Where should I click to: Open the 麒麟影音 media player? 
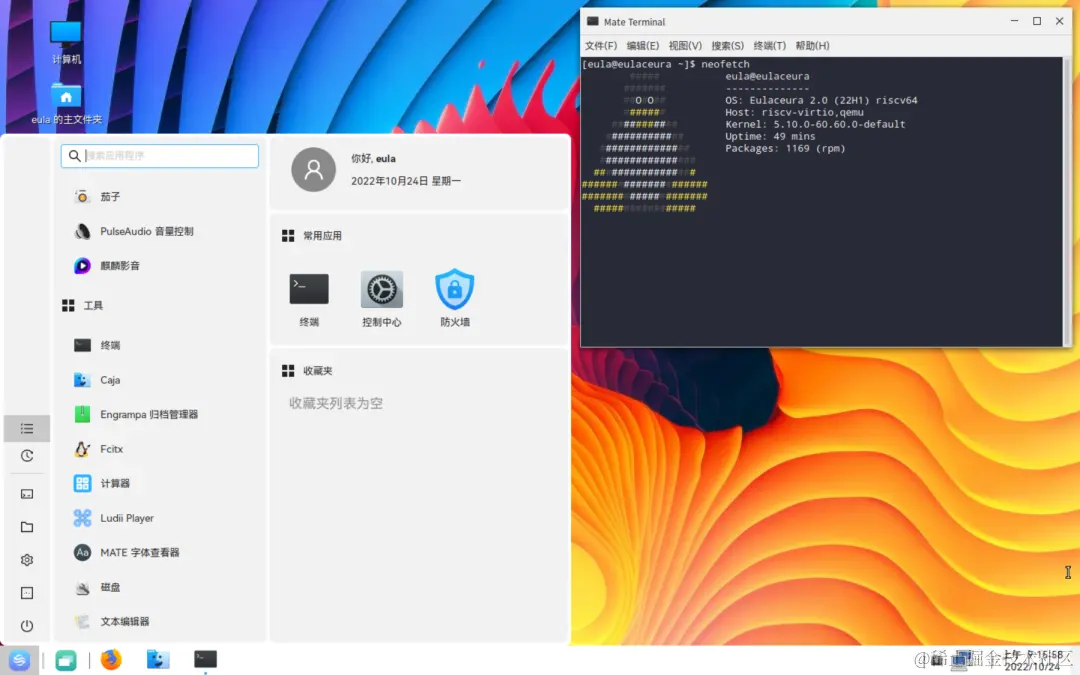120,265
